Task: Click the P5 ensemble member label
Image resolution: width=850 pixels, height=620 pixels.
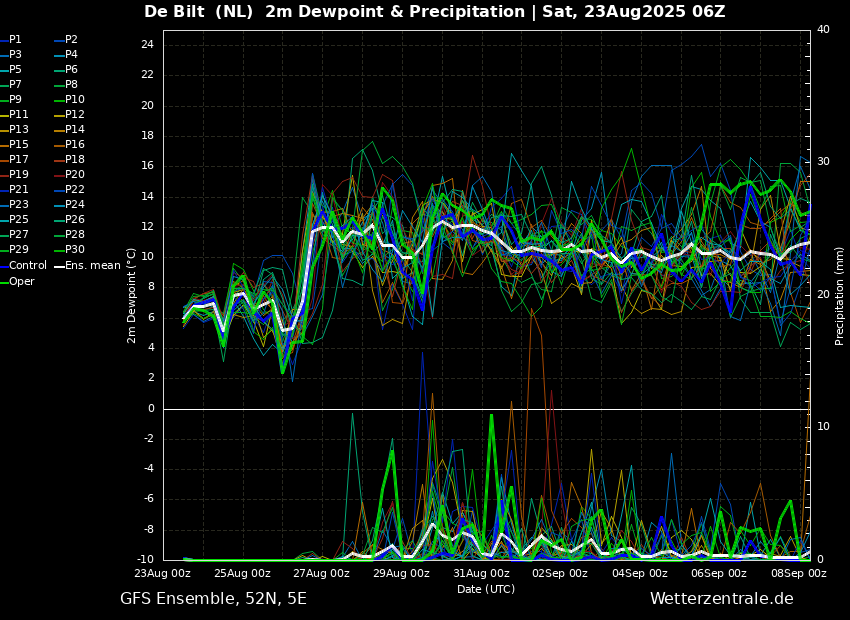Action: point(11,69)
